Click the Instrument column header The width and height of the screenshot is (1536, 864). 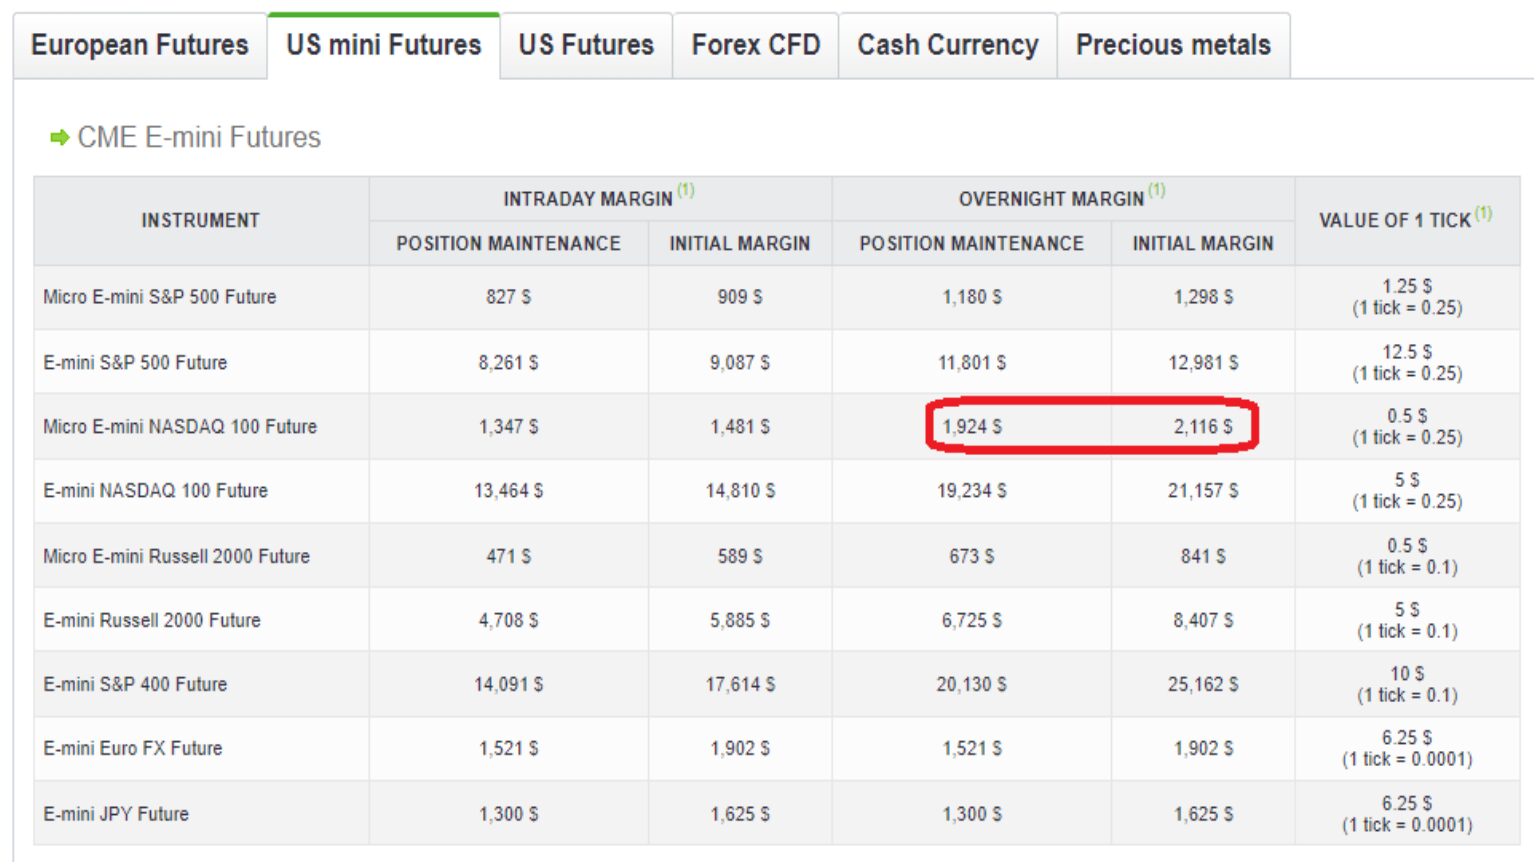pyautogui.click(x=201, y=221)
